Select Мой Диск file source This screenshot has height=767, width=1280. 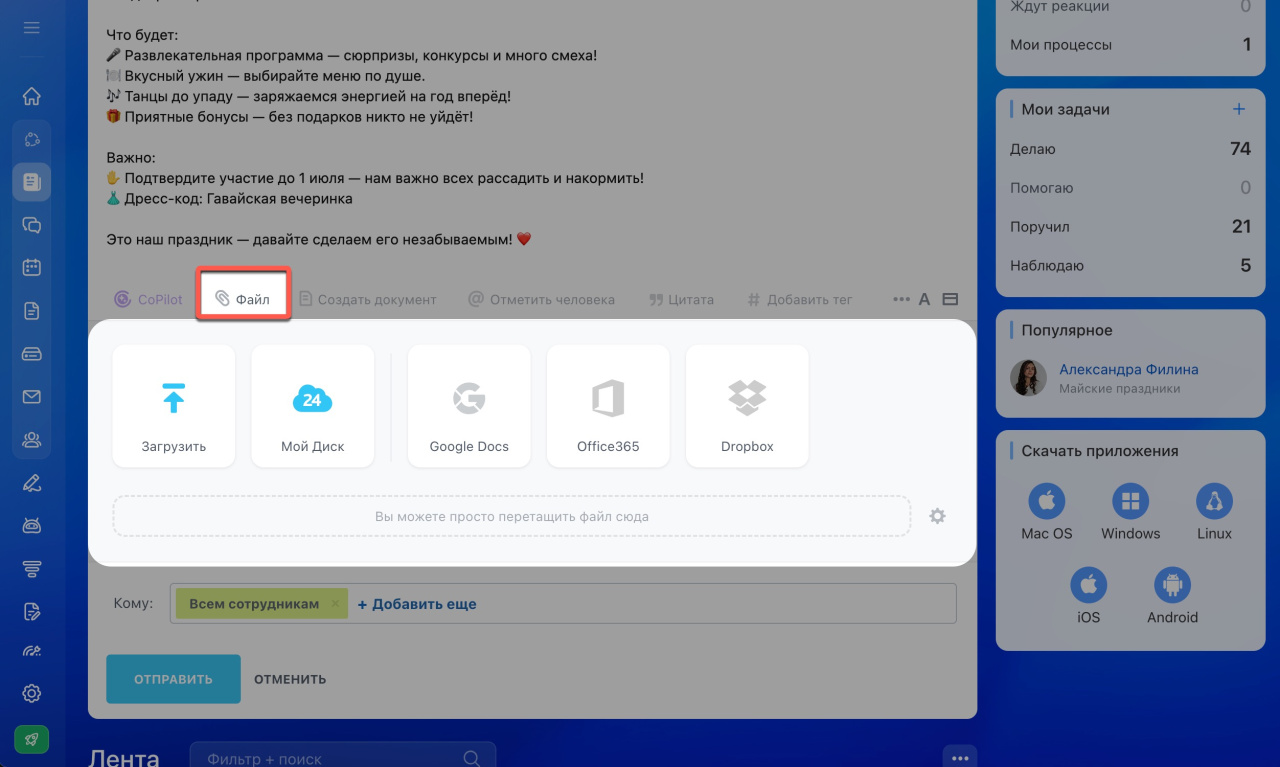[x=313, y=406]
